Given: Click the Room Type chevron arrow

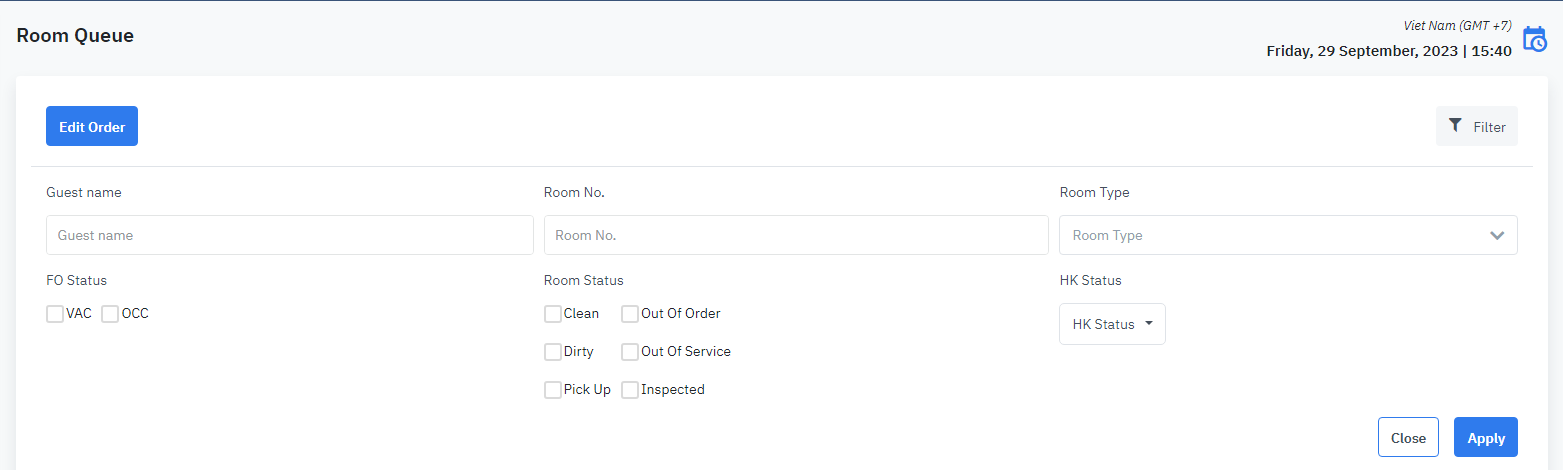Looking at the screenshot, I should (x=1497, y=236).
